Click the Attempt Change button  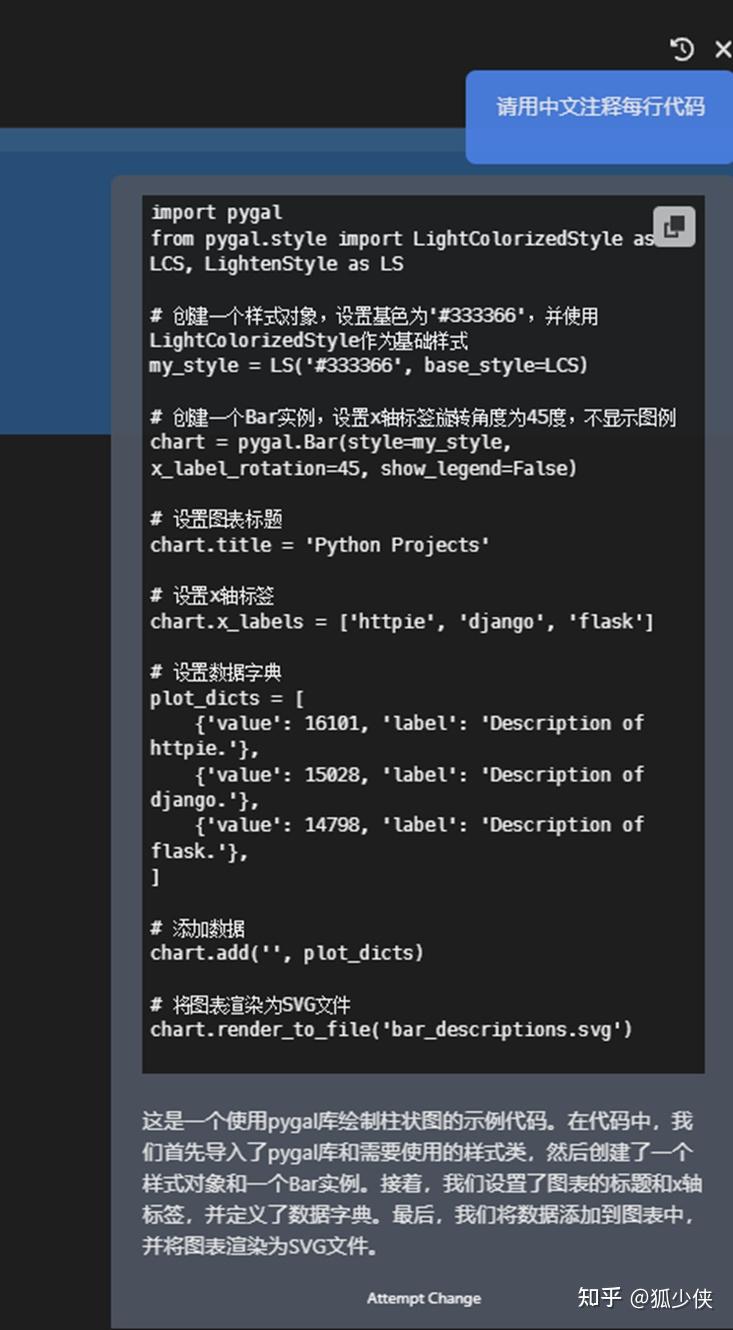424,1298
